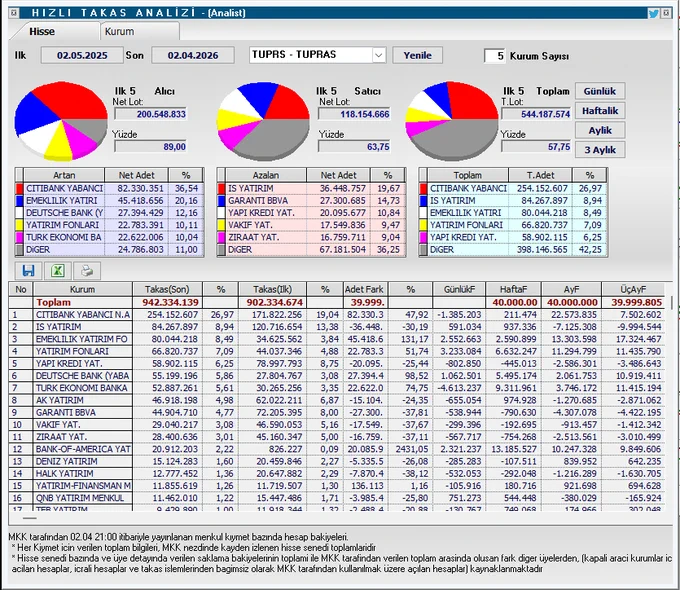Sort main table by GünlükF header
Viewport: 680px width, 590px height.
(459, 289)
